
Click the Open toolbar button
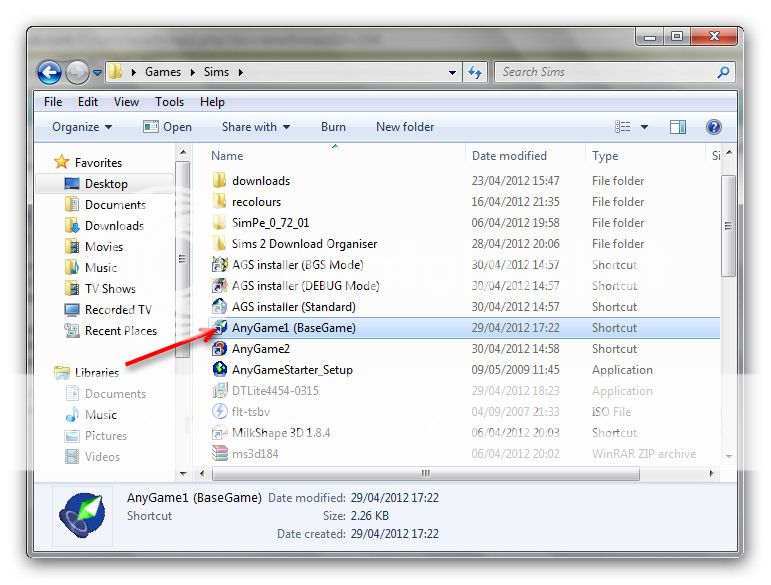pyautogui.click(x=167, y=127)
